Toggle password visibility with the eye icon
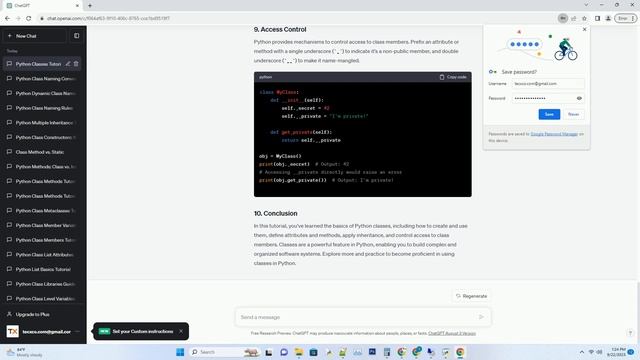 pos(579,98)
